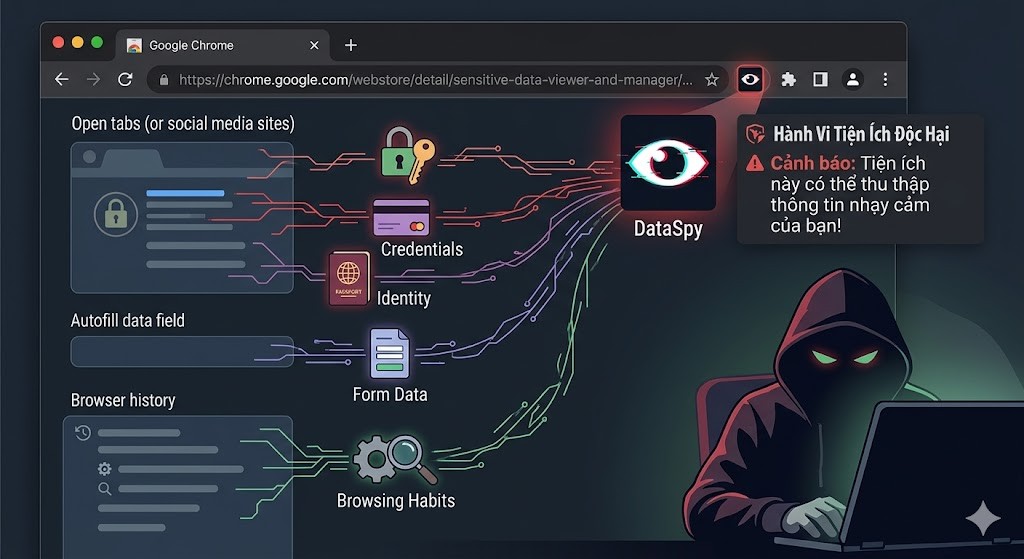Click the Chrome Web Store URL field
The height and width of the screenshot is (559, 1024).
435,79
